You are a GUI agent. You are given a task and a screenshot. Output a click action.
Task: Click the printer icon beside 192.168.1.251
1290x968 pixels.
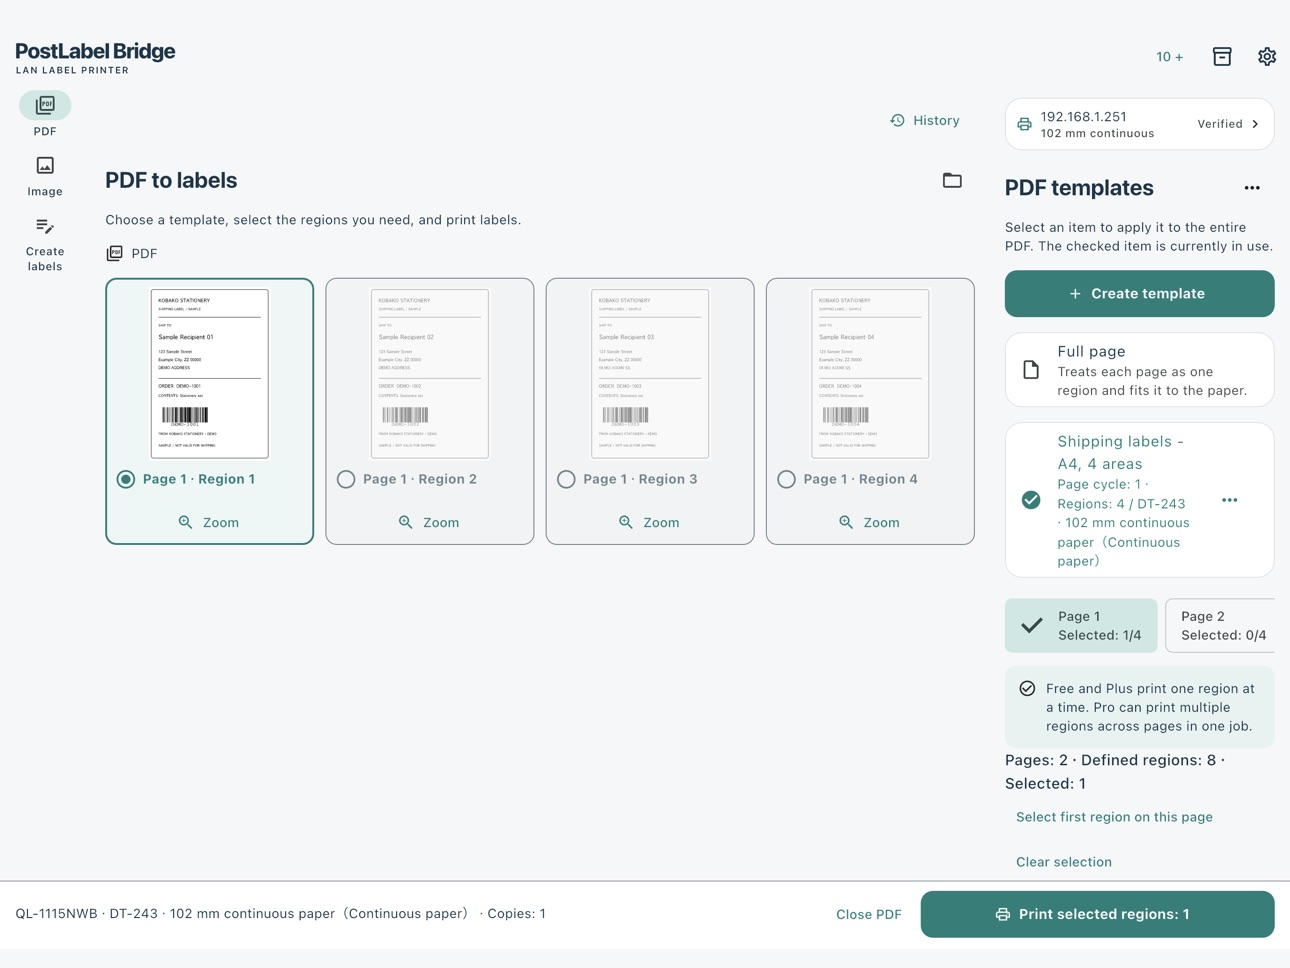[1024, 125]
